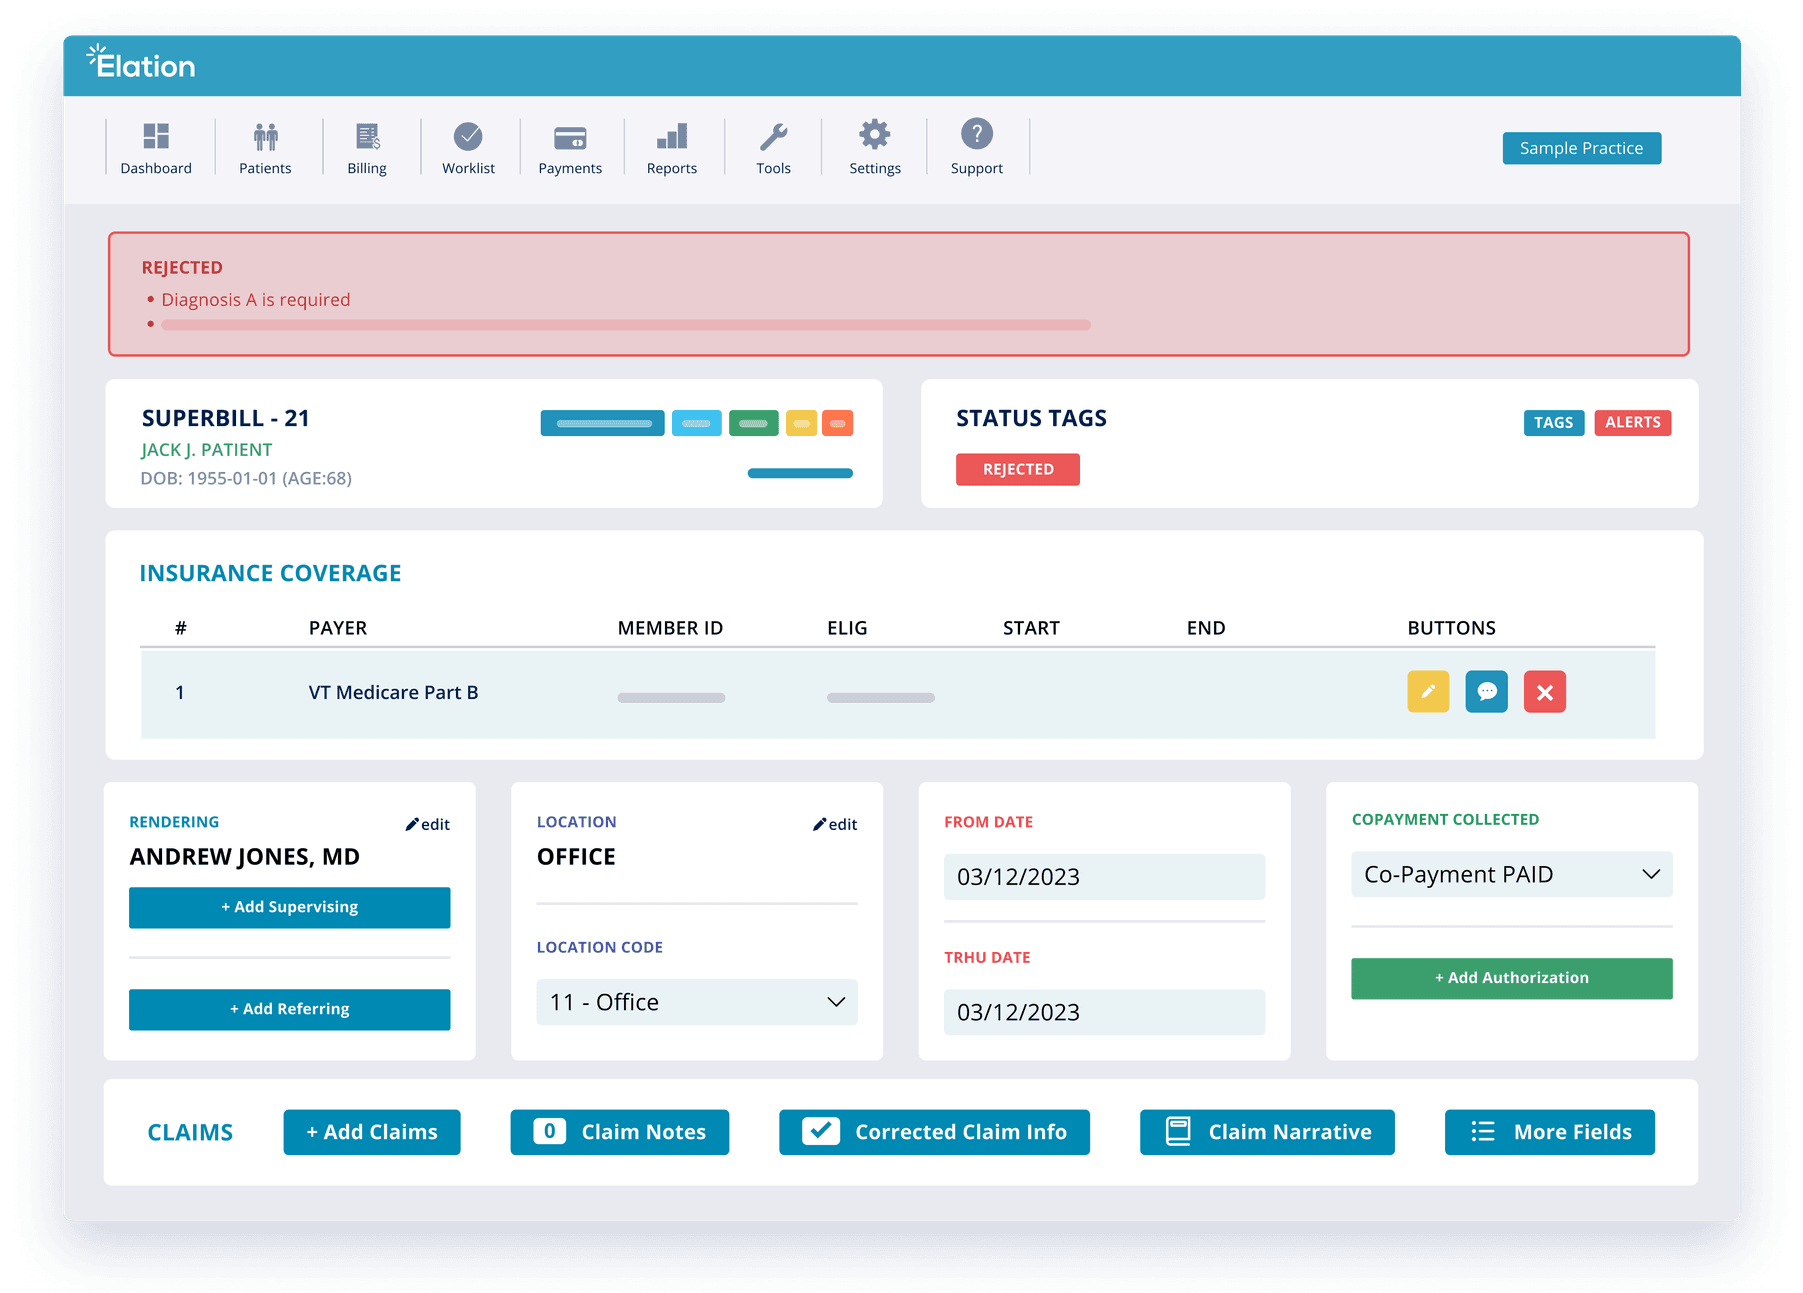The height and width of the screenshot is (1293, 1803).
Task: Click Add Supervising provider
Action: click(x=289, y=907)
